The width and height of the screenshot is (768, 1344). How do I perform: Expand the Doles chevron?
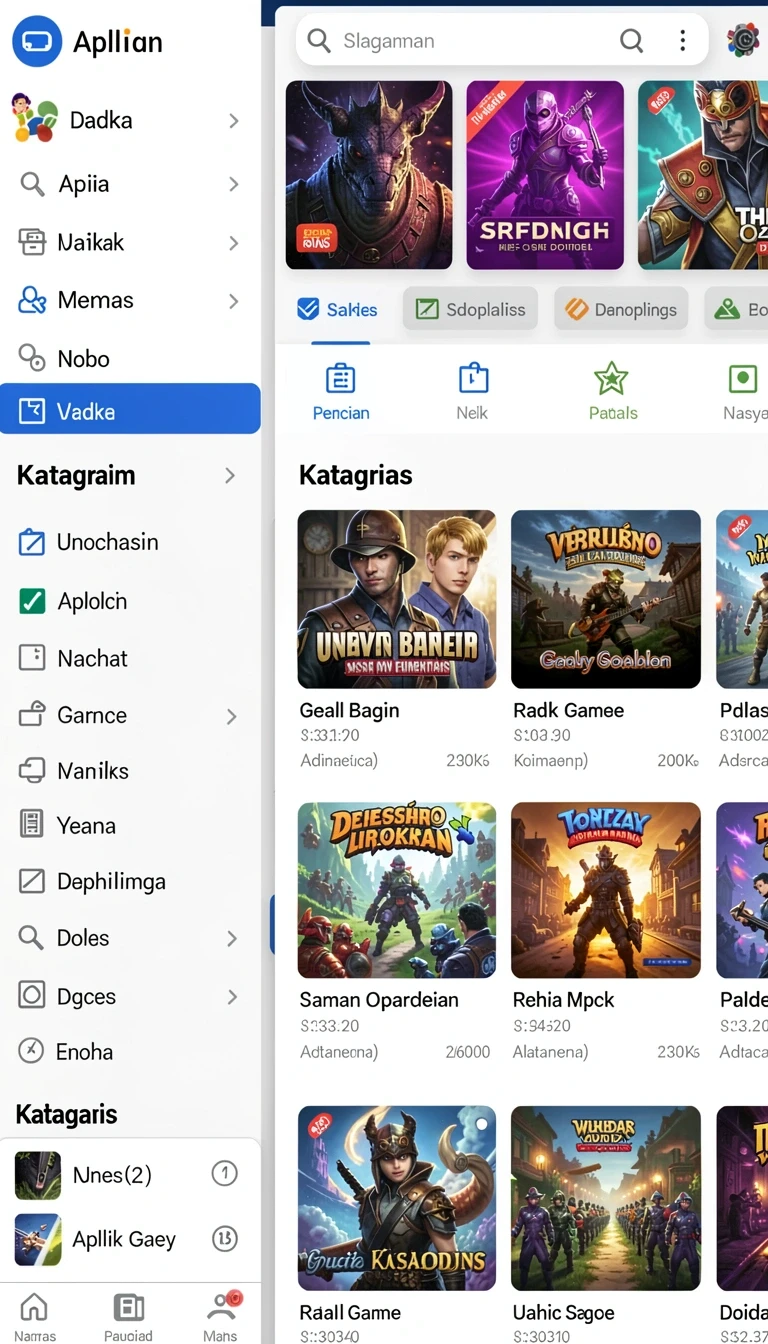click(x=232, y=939)
